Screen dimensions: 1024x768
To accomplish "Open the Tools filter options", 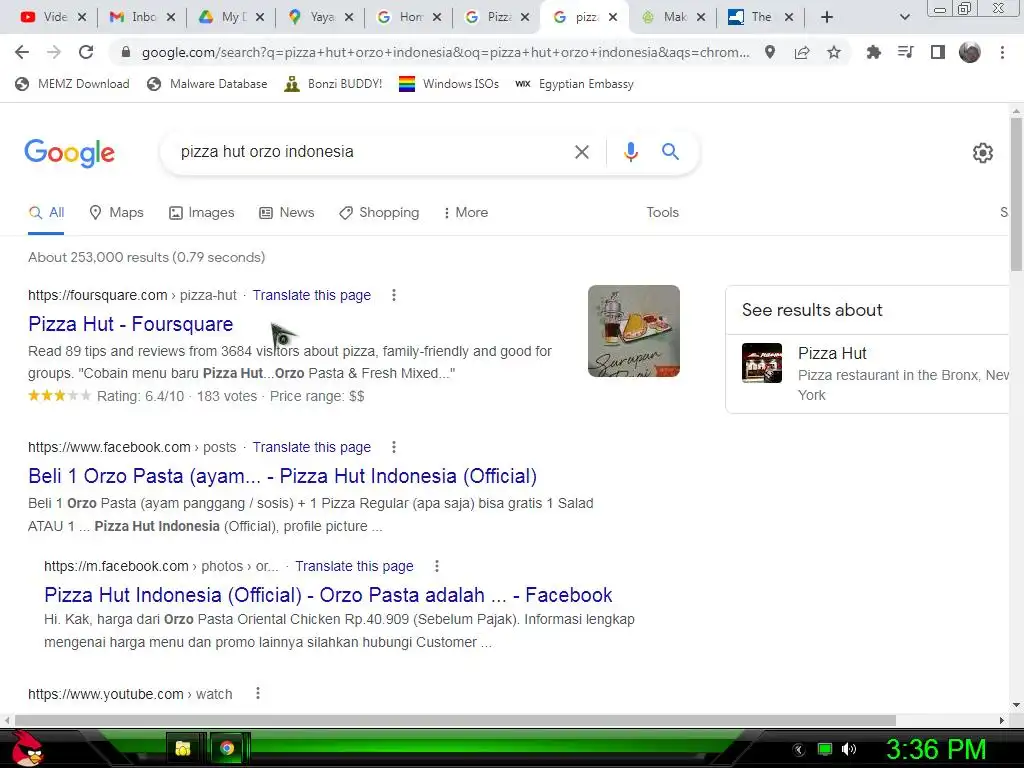I will (662, 213).
